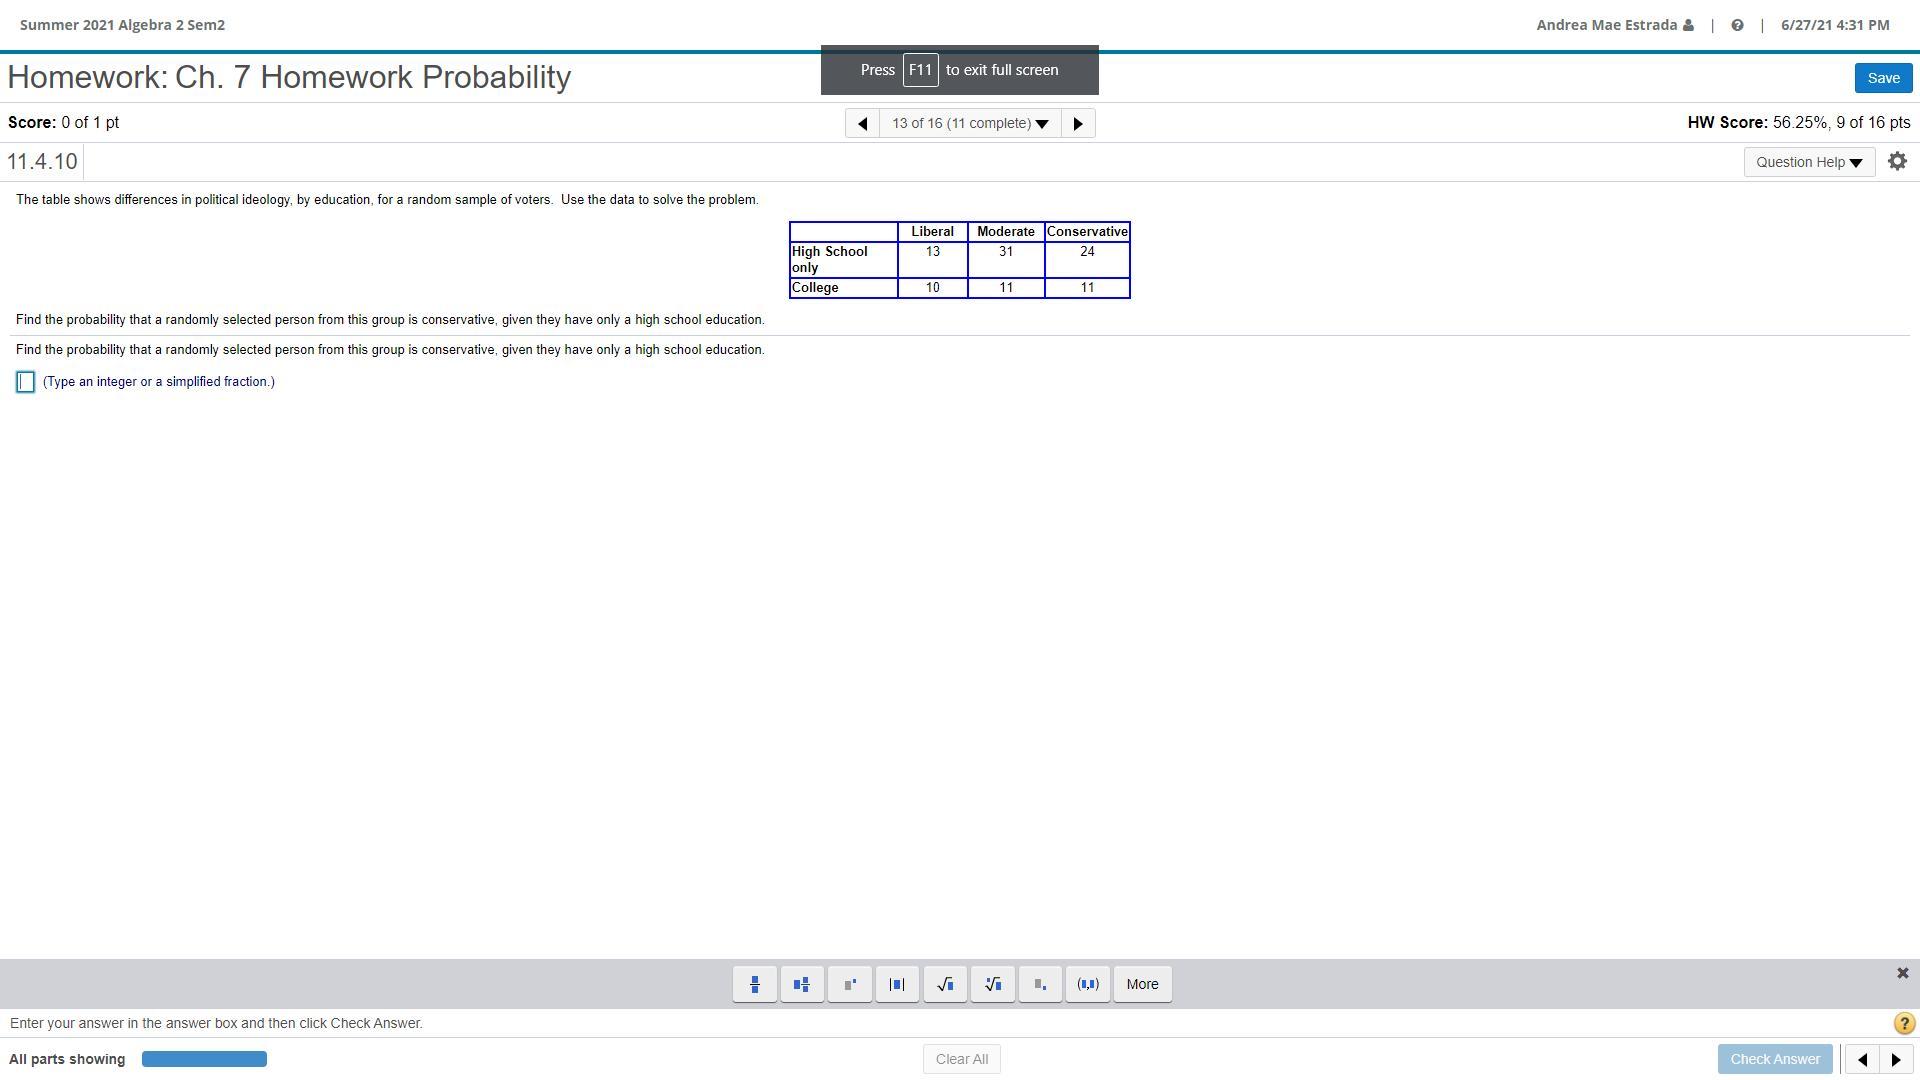Insert the nth root template
Screen dimensions: 1920x1080
click(993, 984)
